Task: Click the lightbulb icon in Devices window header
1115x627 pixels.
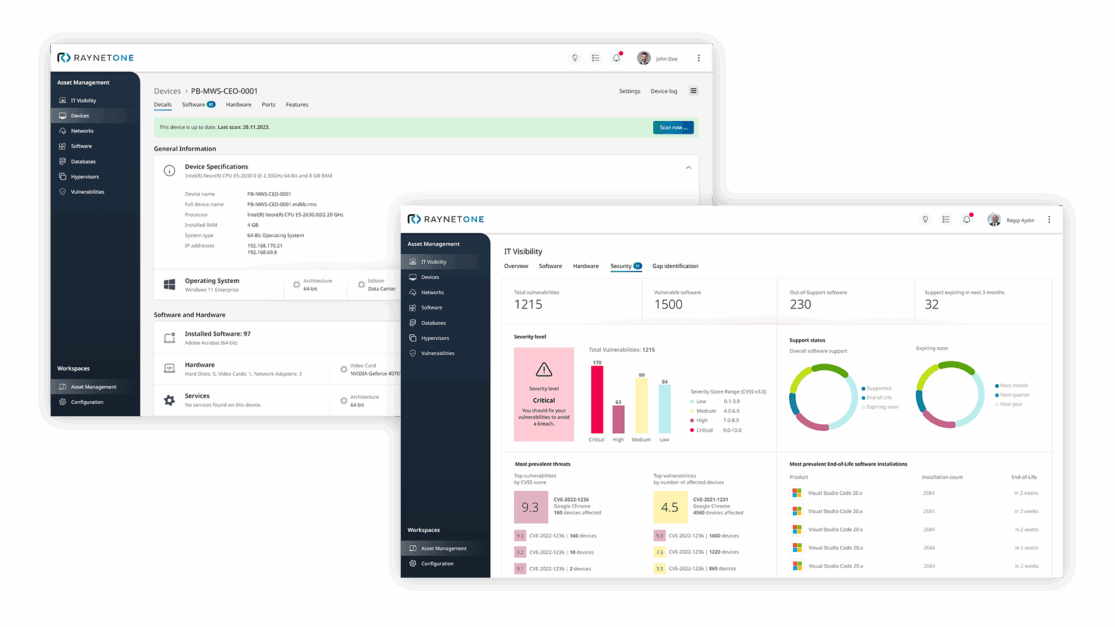Action: (575, 58)
